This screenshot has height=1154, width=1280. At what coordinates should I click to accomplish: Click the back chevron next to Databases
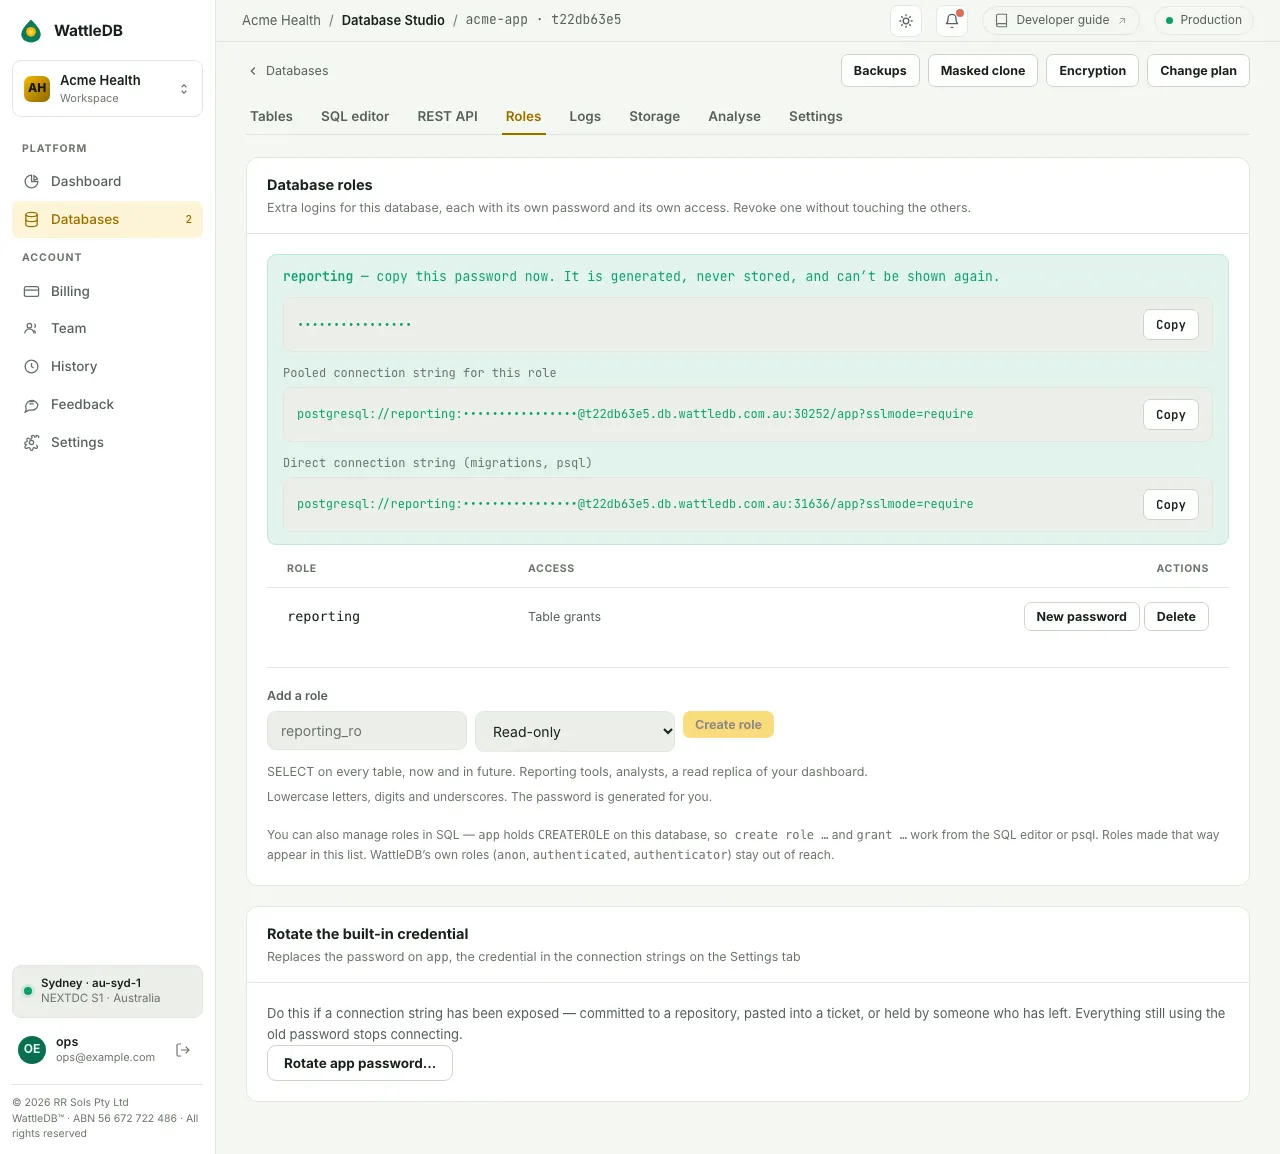tap(253, 71)
